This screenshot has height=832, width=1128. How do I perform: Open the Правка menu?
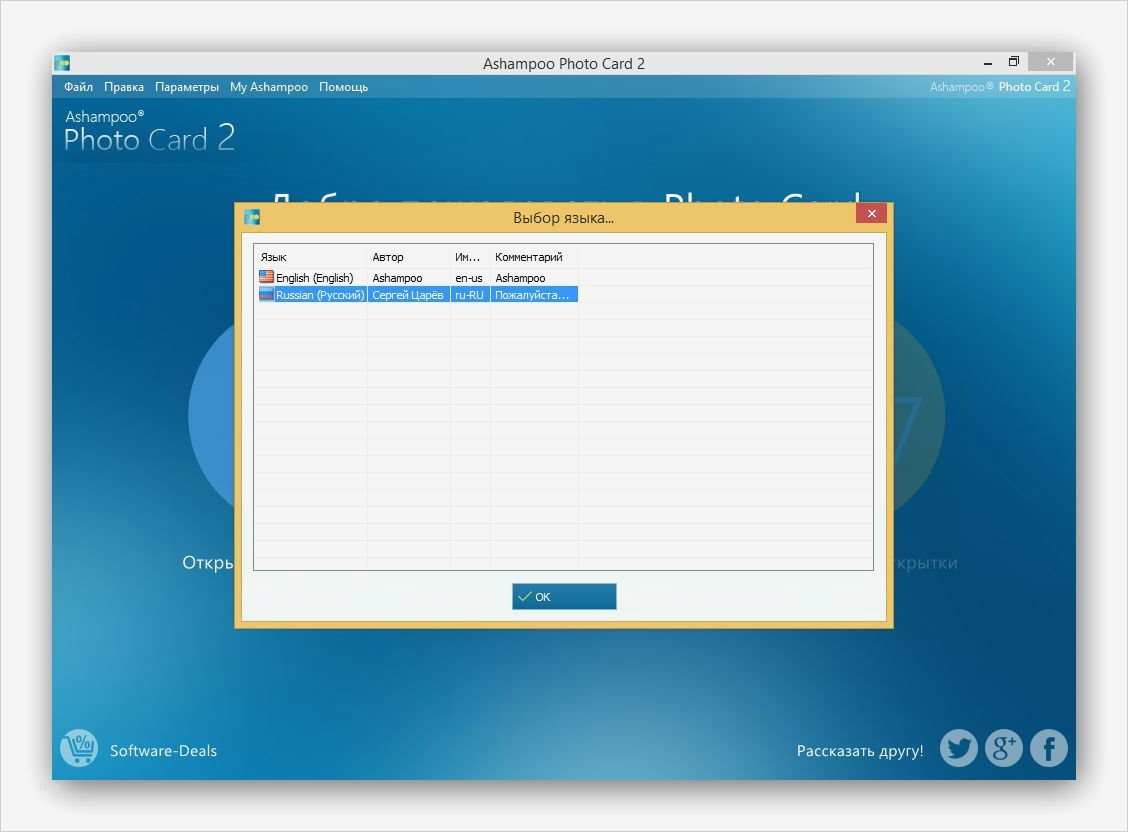pyautogui.click(x=124, y=87)
